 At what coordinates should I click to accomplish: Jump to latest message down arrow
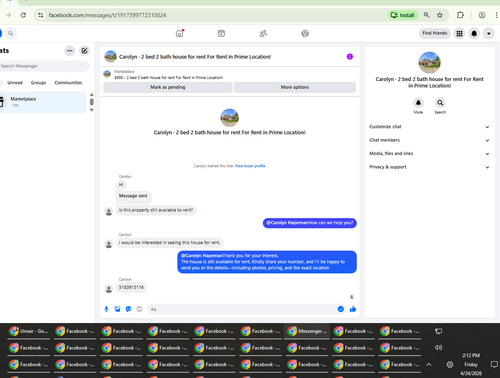tap(351, 297)
